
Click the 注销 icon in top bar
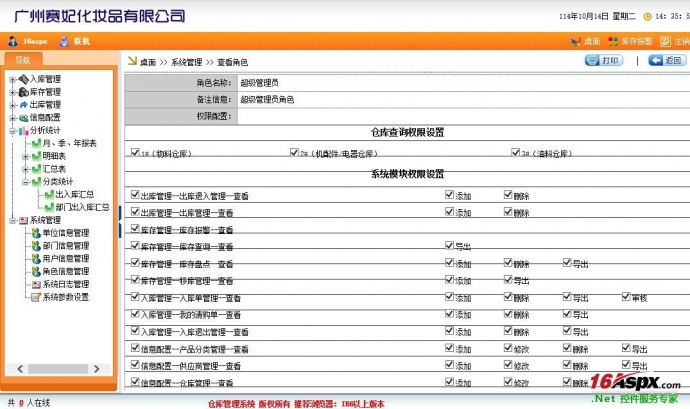[665, 41]
